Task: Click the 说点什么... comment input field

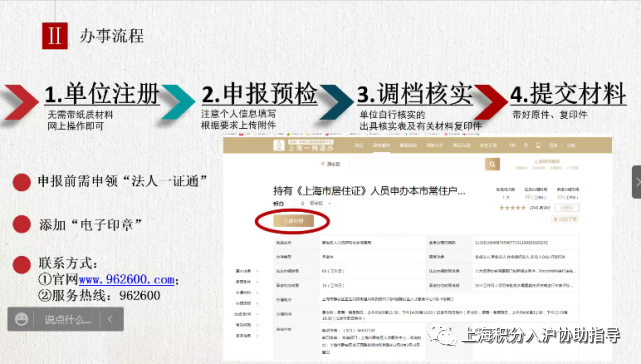Action: (x=68, y=319)
